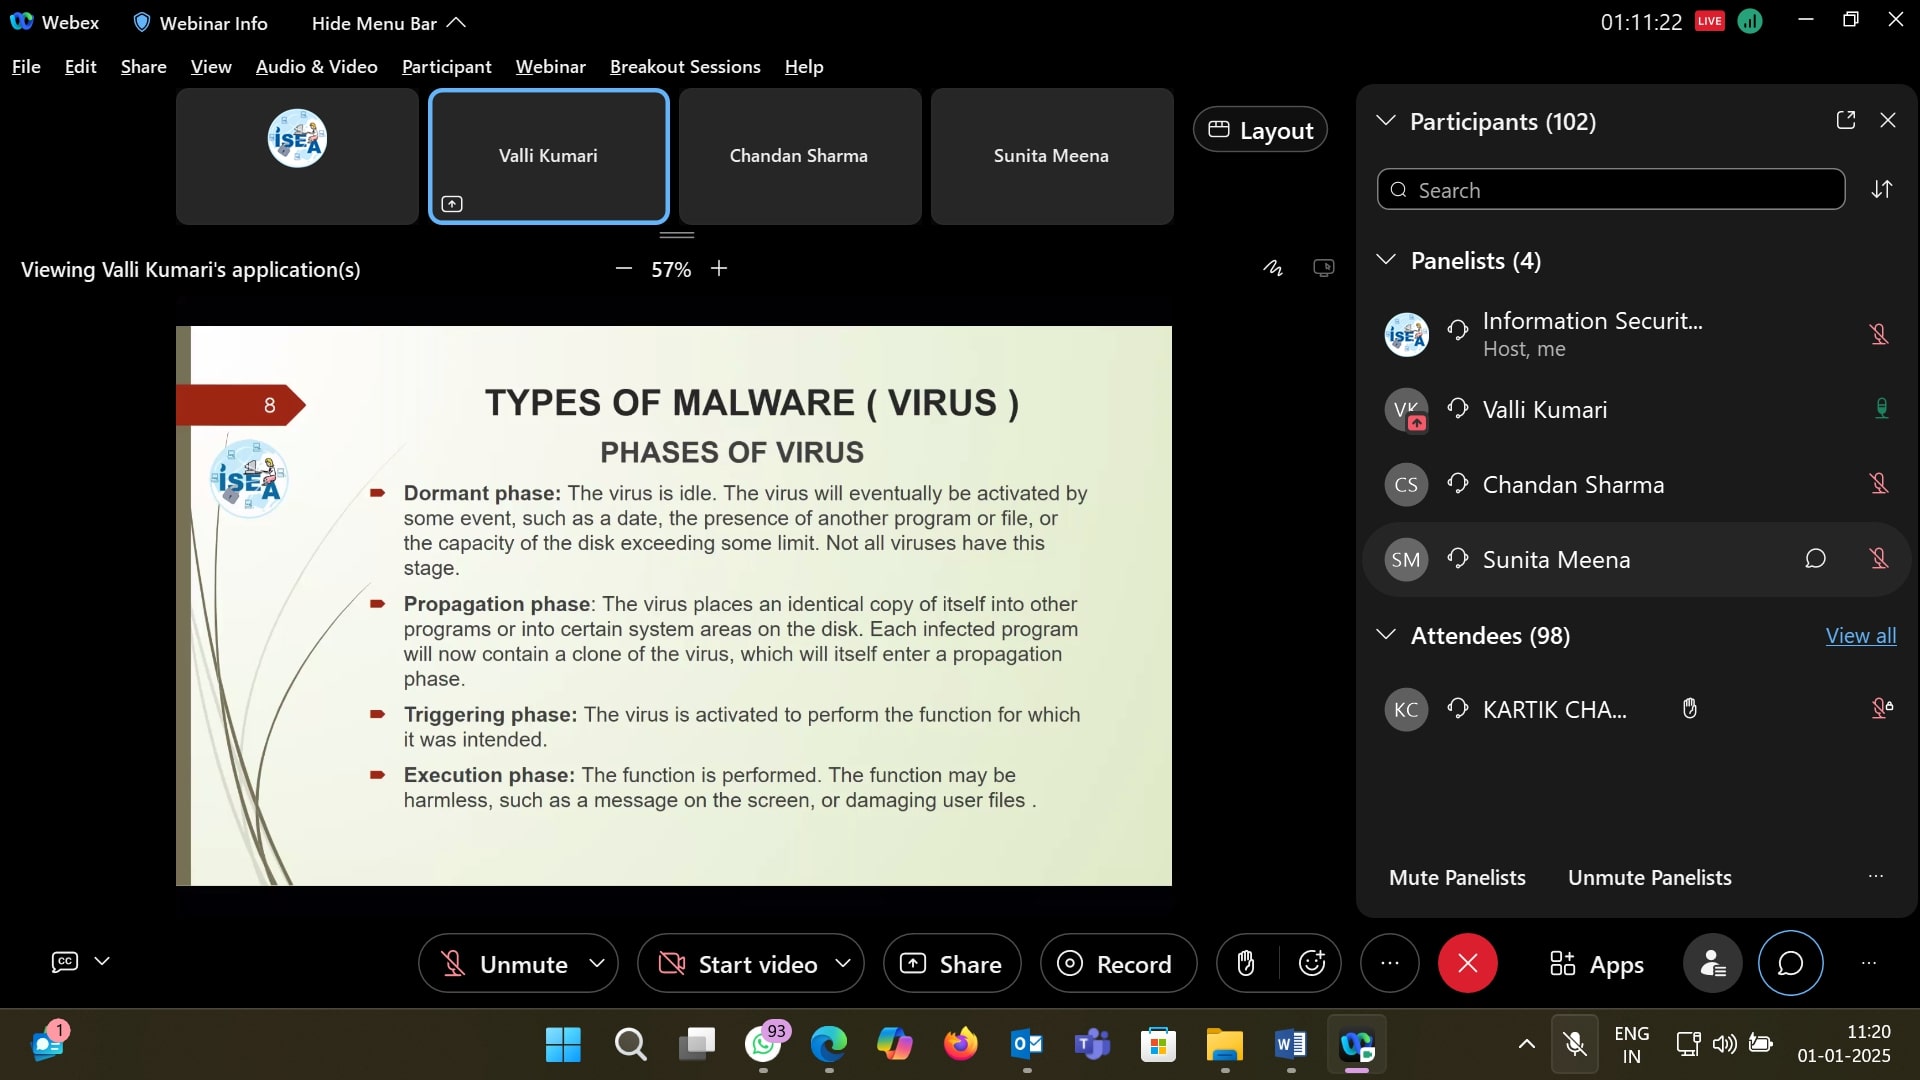Collapse the Attendees section
This screenshot has width=1920, height=1080.
pos(1386,635)
